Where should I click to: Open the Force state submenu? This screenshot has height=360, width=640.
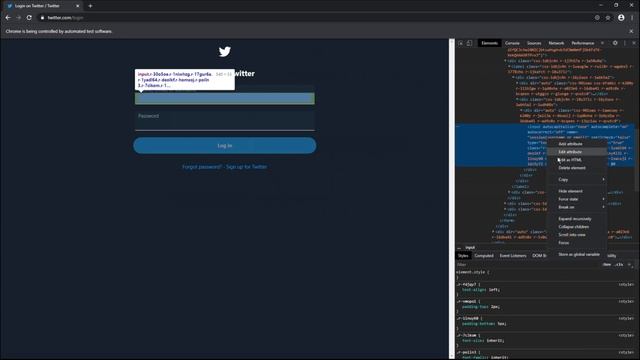[x=577, y=199]
